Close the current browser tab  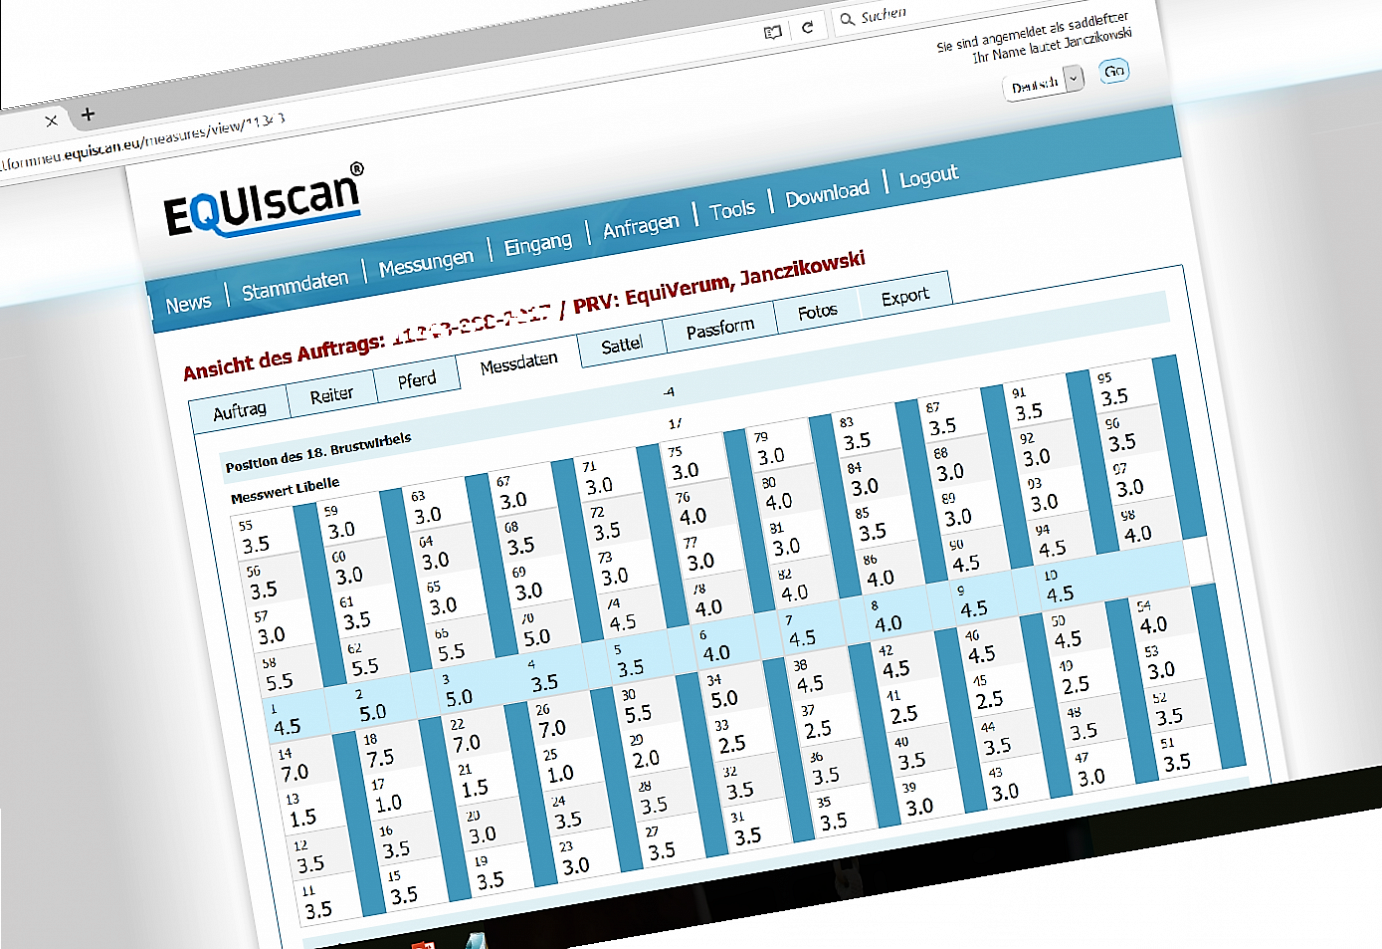coord(51,121)
